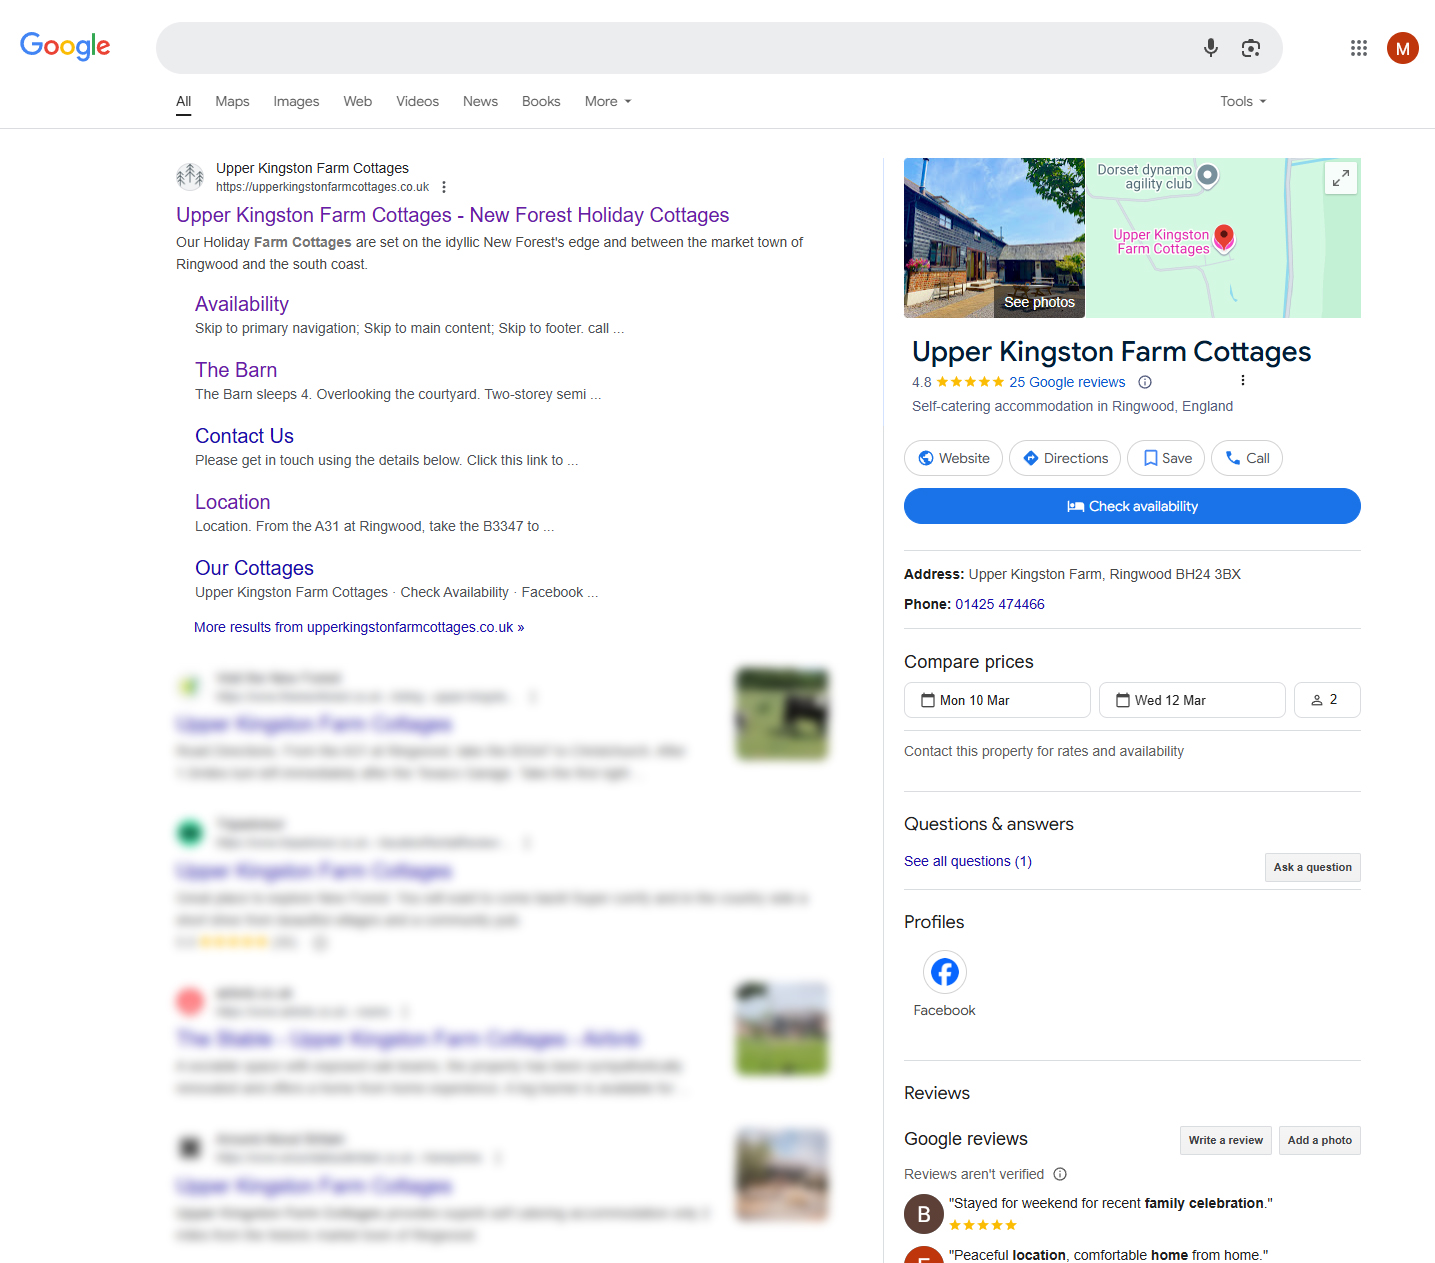The image size is (1435, 1263).
Task: Open the Availability sitelink
Action: pos(242,304)
